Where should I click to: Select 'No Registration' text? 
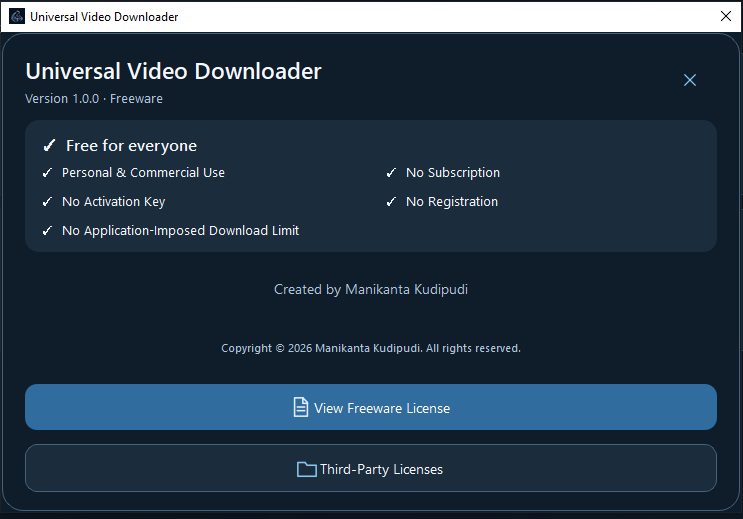click(x=452, y=202)
